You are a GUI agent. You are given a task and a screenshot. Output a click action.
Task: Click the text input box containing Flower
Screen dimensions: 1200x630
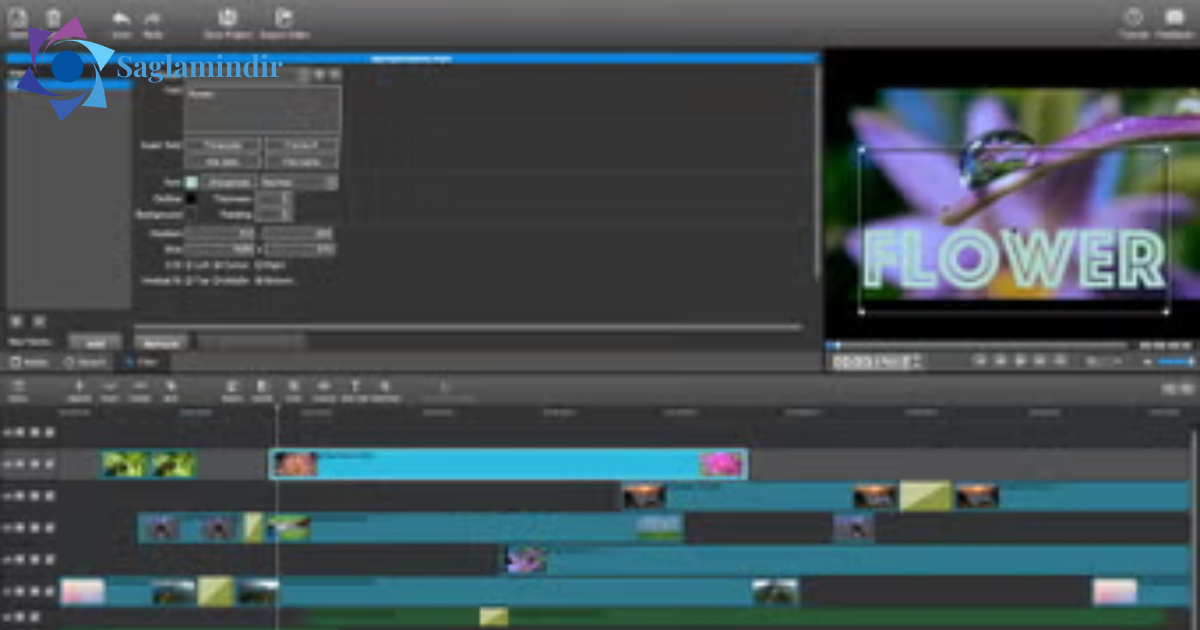262,109
